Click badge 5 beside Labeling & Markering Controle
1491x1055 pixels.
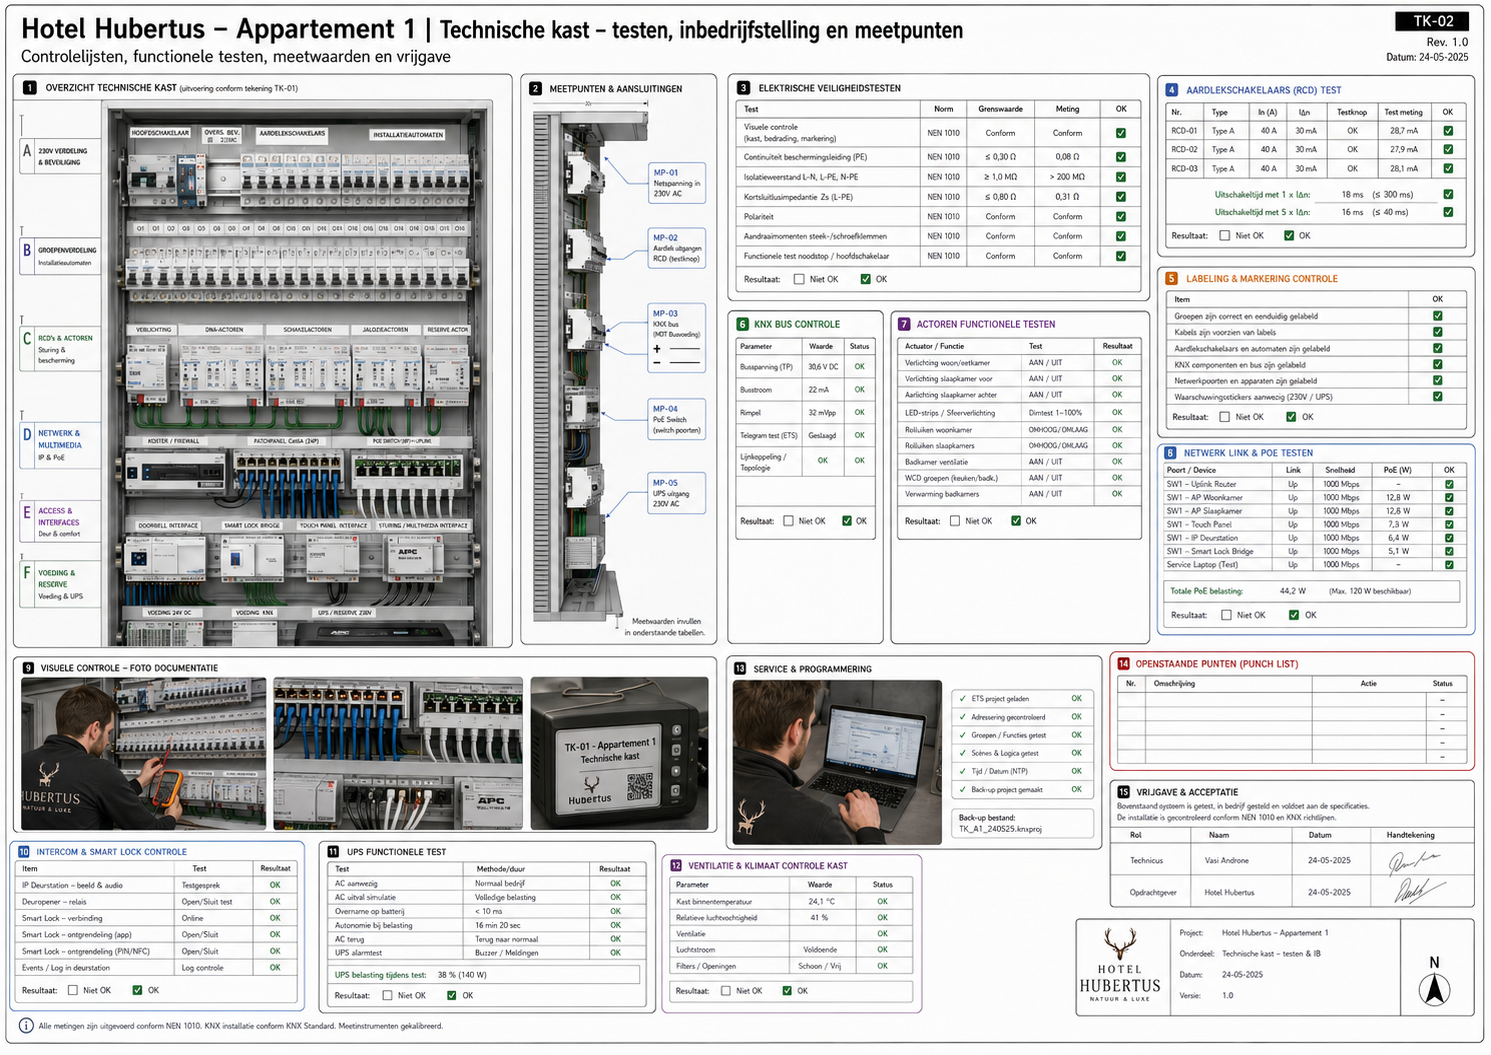pyautogui.click(x=1171, y=279)
